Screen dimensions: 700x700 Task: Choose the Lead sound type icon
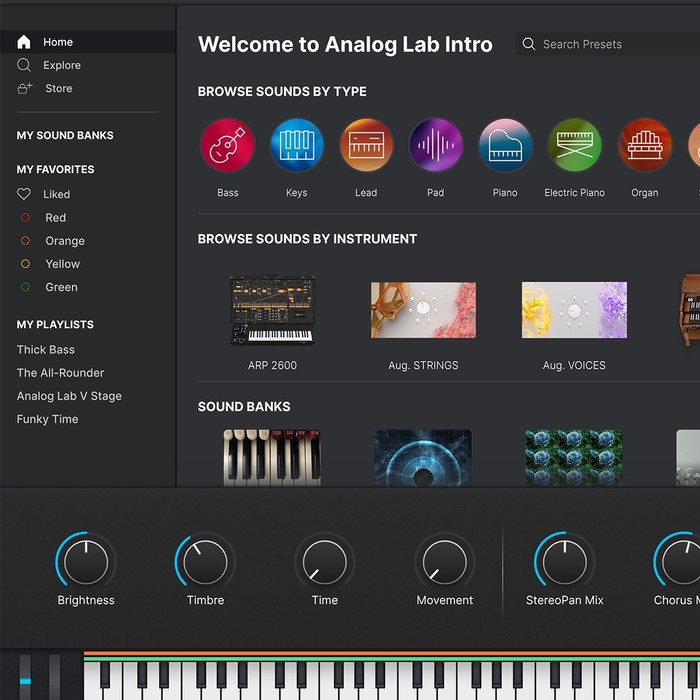pyautogui.click(x=366, y=145)
